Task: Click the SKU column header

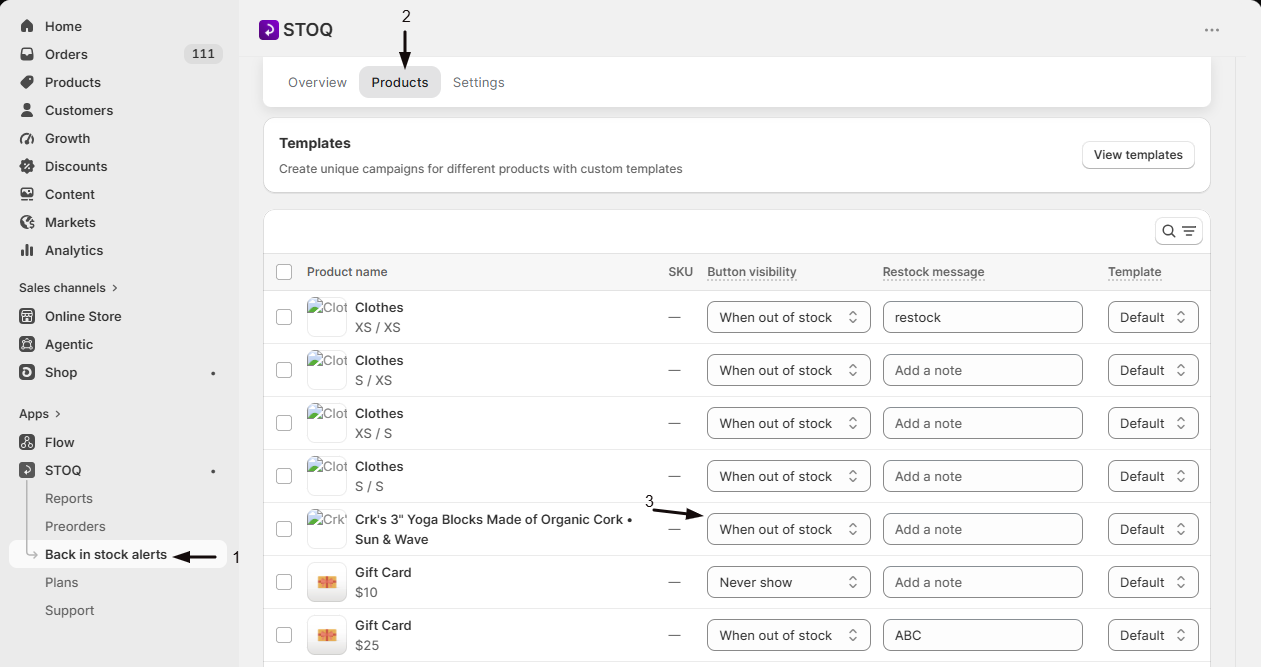Action: click(x=680, y=272)
